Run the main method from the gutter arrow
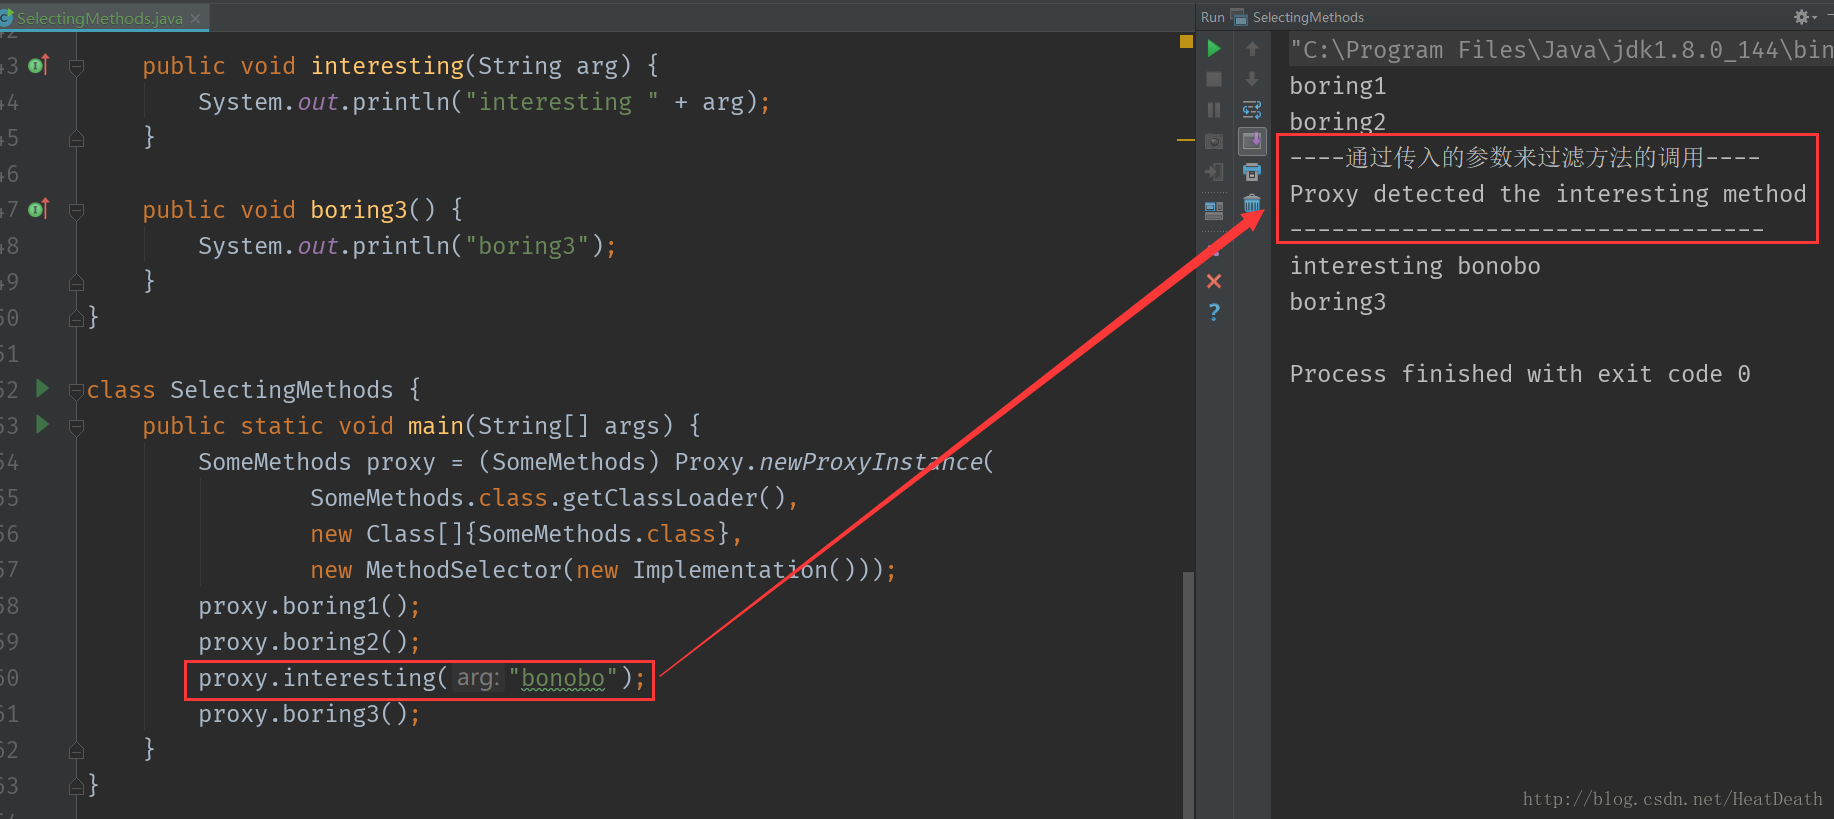 (x=42, y=424)
